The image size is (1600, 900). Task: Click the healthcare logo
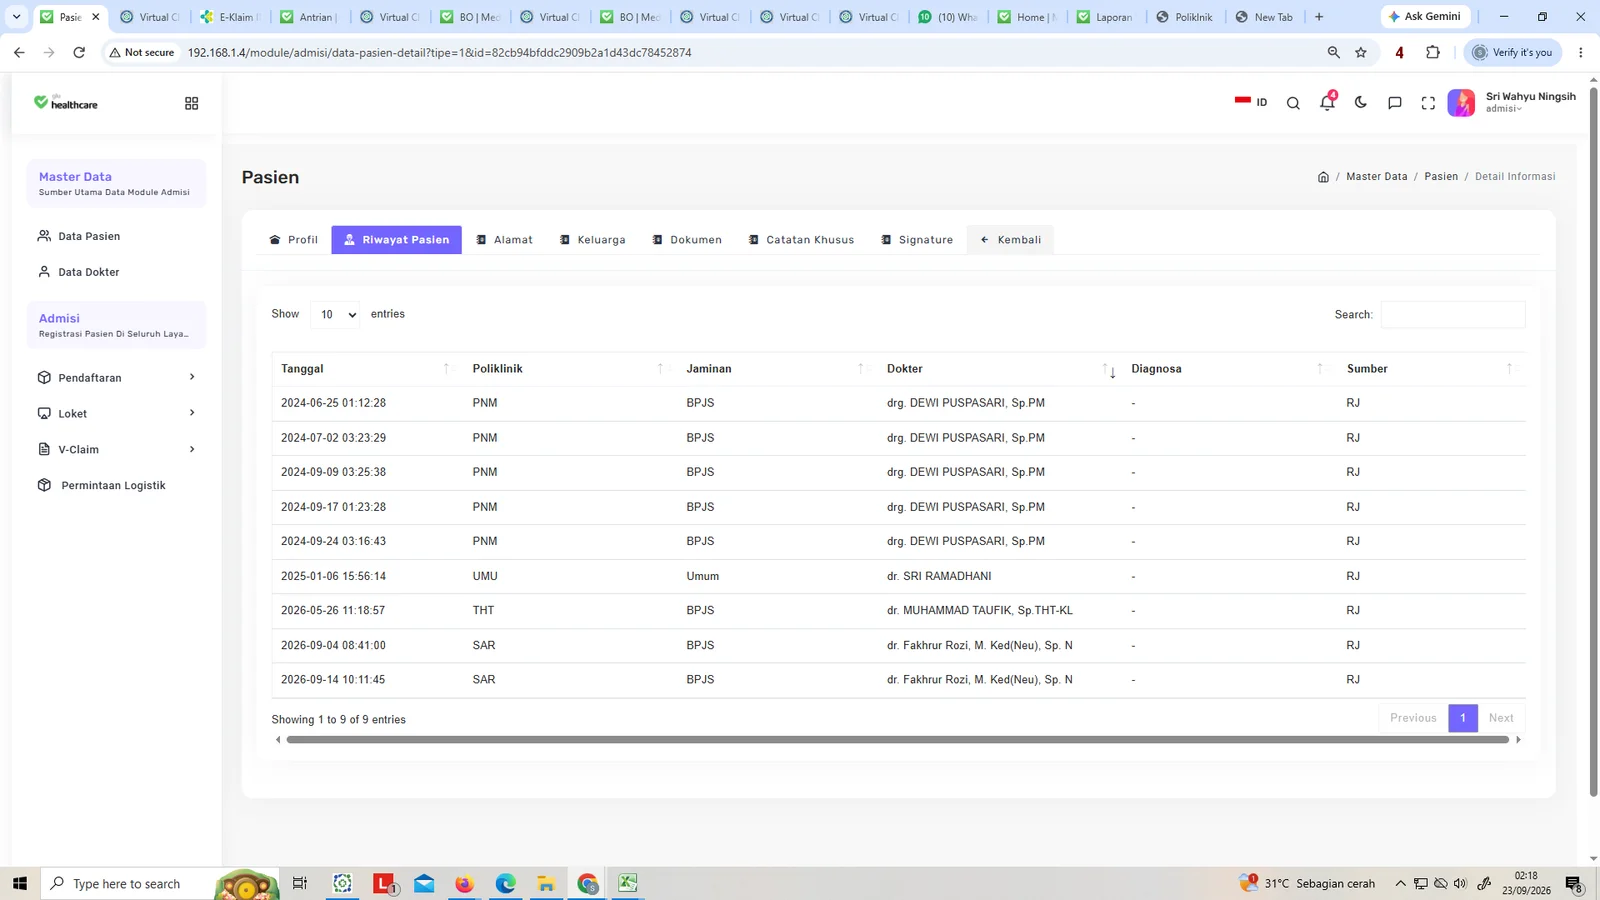coord(66,103)
